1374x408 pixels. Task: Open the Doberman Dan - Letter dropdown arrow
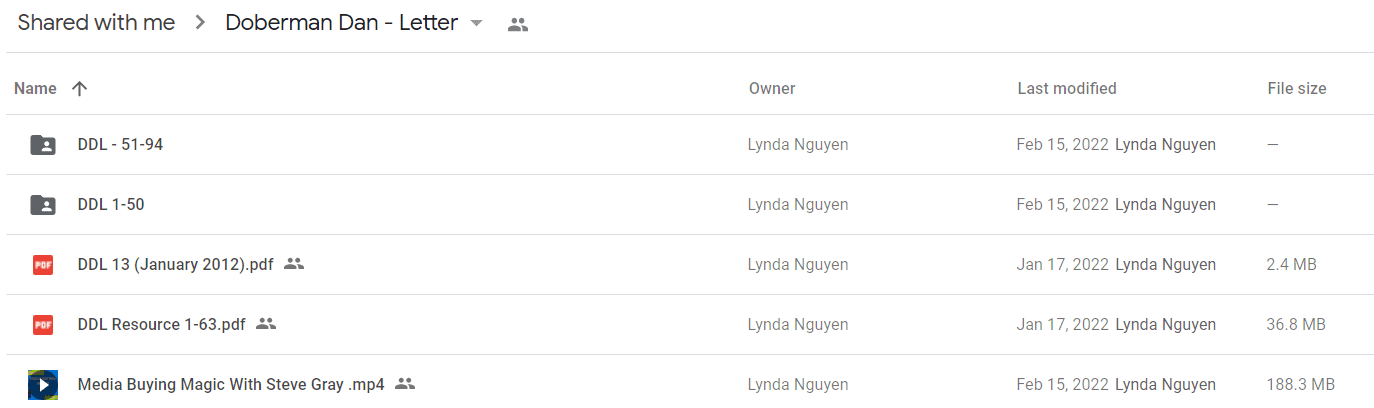click(476, 24)
